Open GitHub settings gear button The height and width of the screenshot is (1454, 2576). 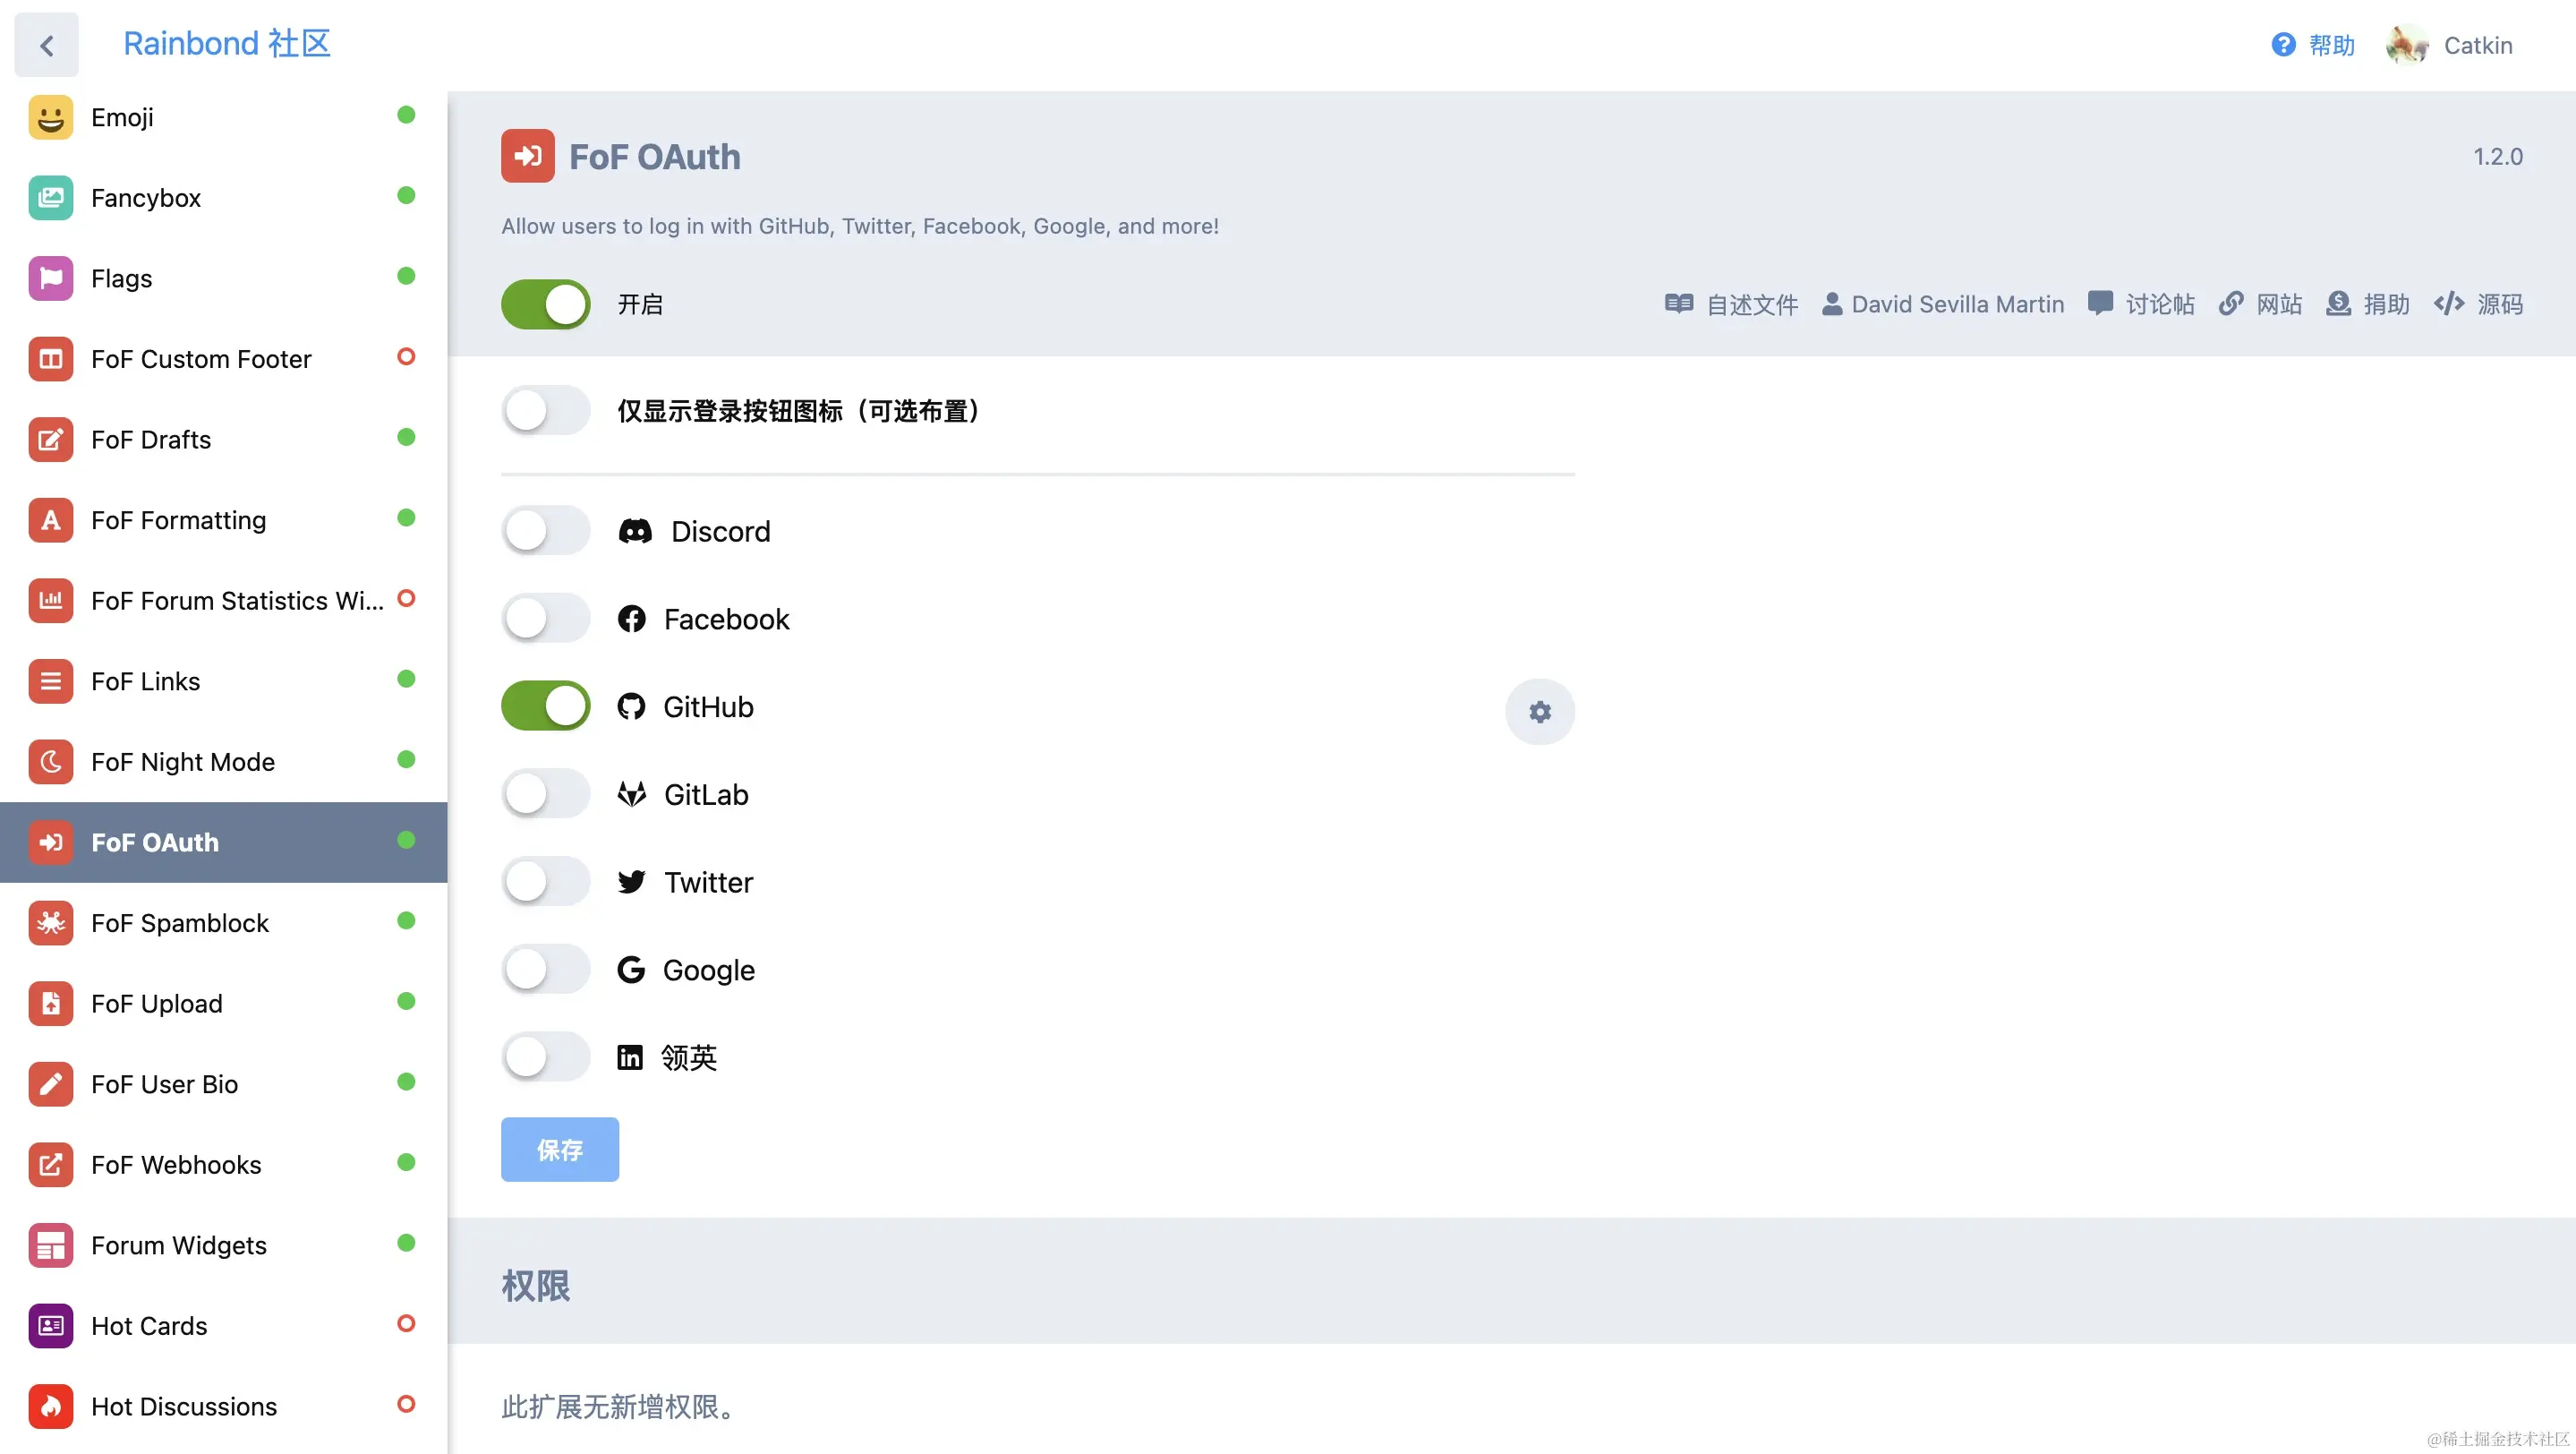[1539, 711]
